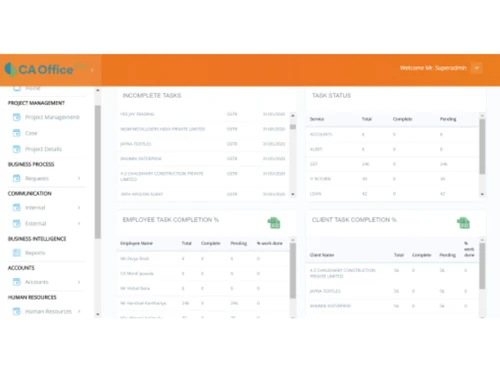
Task: Export Client Task Completion to Excel
Action: click(x=463, y=223)
